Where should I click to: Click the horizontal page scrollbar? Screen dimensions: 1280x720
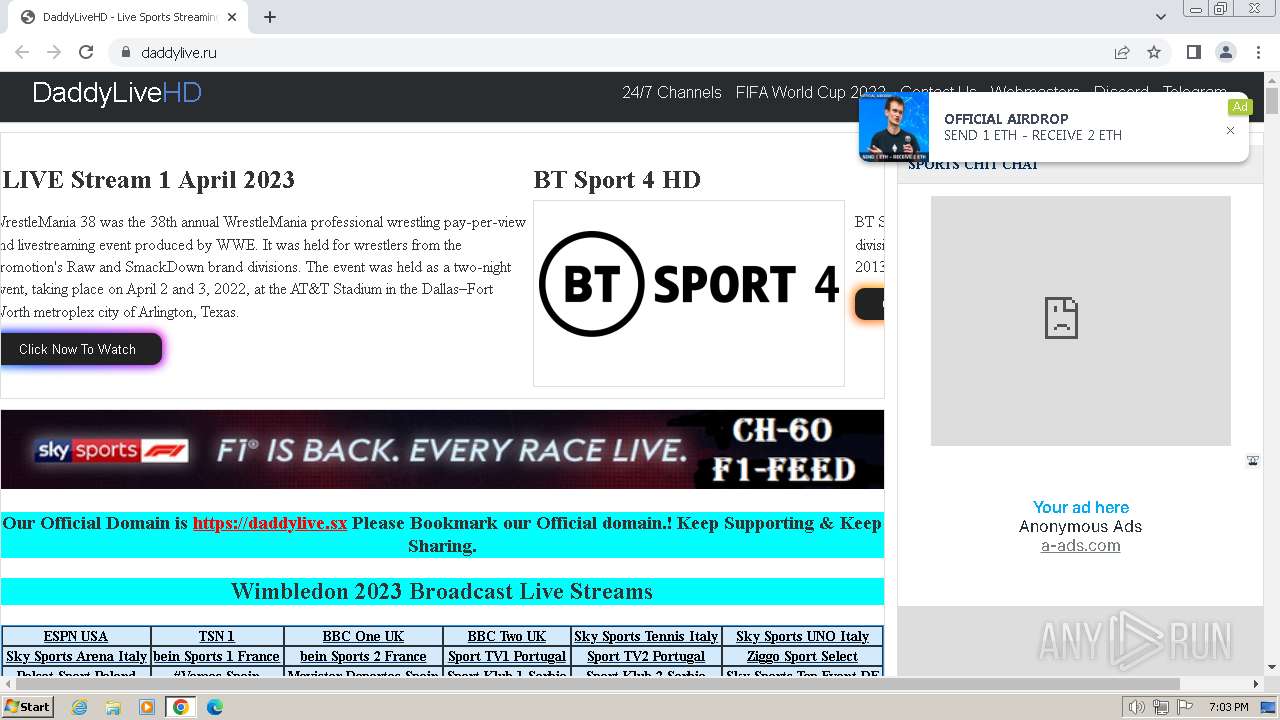pyautogui.click(x=597, y=684)
